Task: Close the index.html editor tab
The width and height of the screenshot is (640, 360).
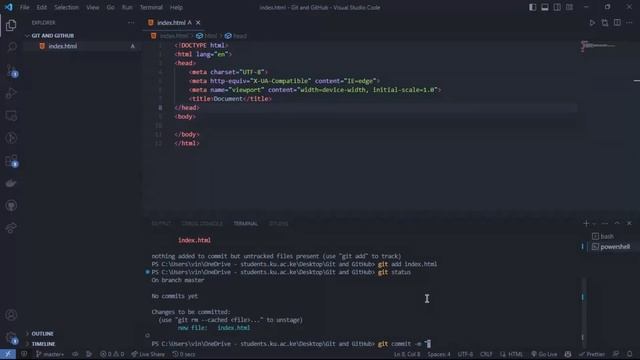Action: [x=198, y=23]
